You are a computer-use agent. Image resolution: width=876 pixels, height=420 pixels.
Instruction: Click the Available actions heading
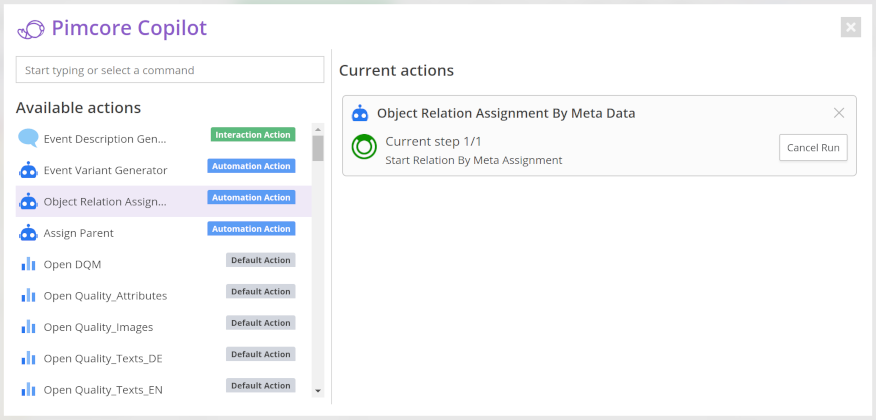click(78, 107)
